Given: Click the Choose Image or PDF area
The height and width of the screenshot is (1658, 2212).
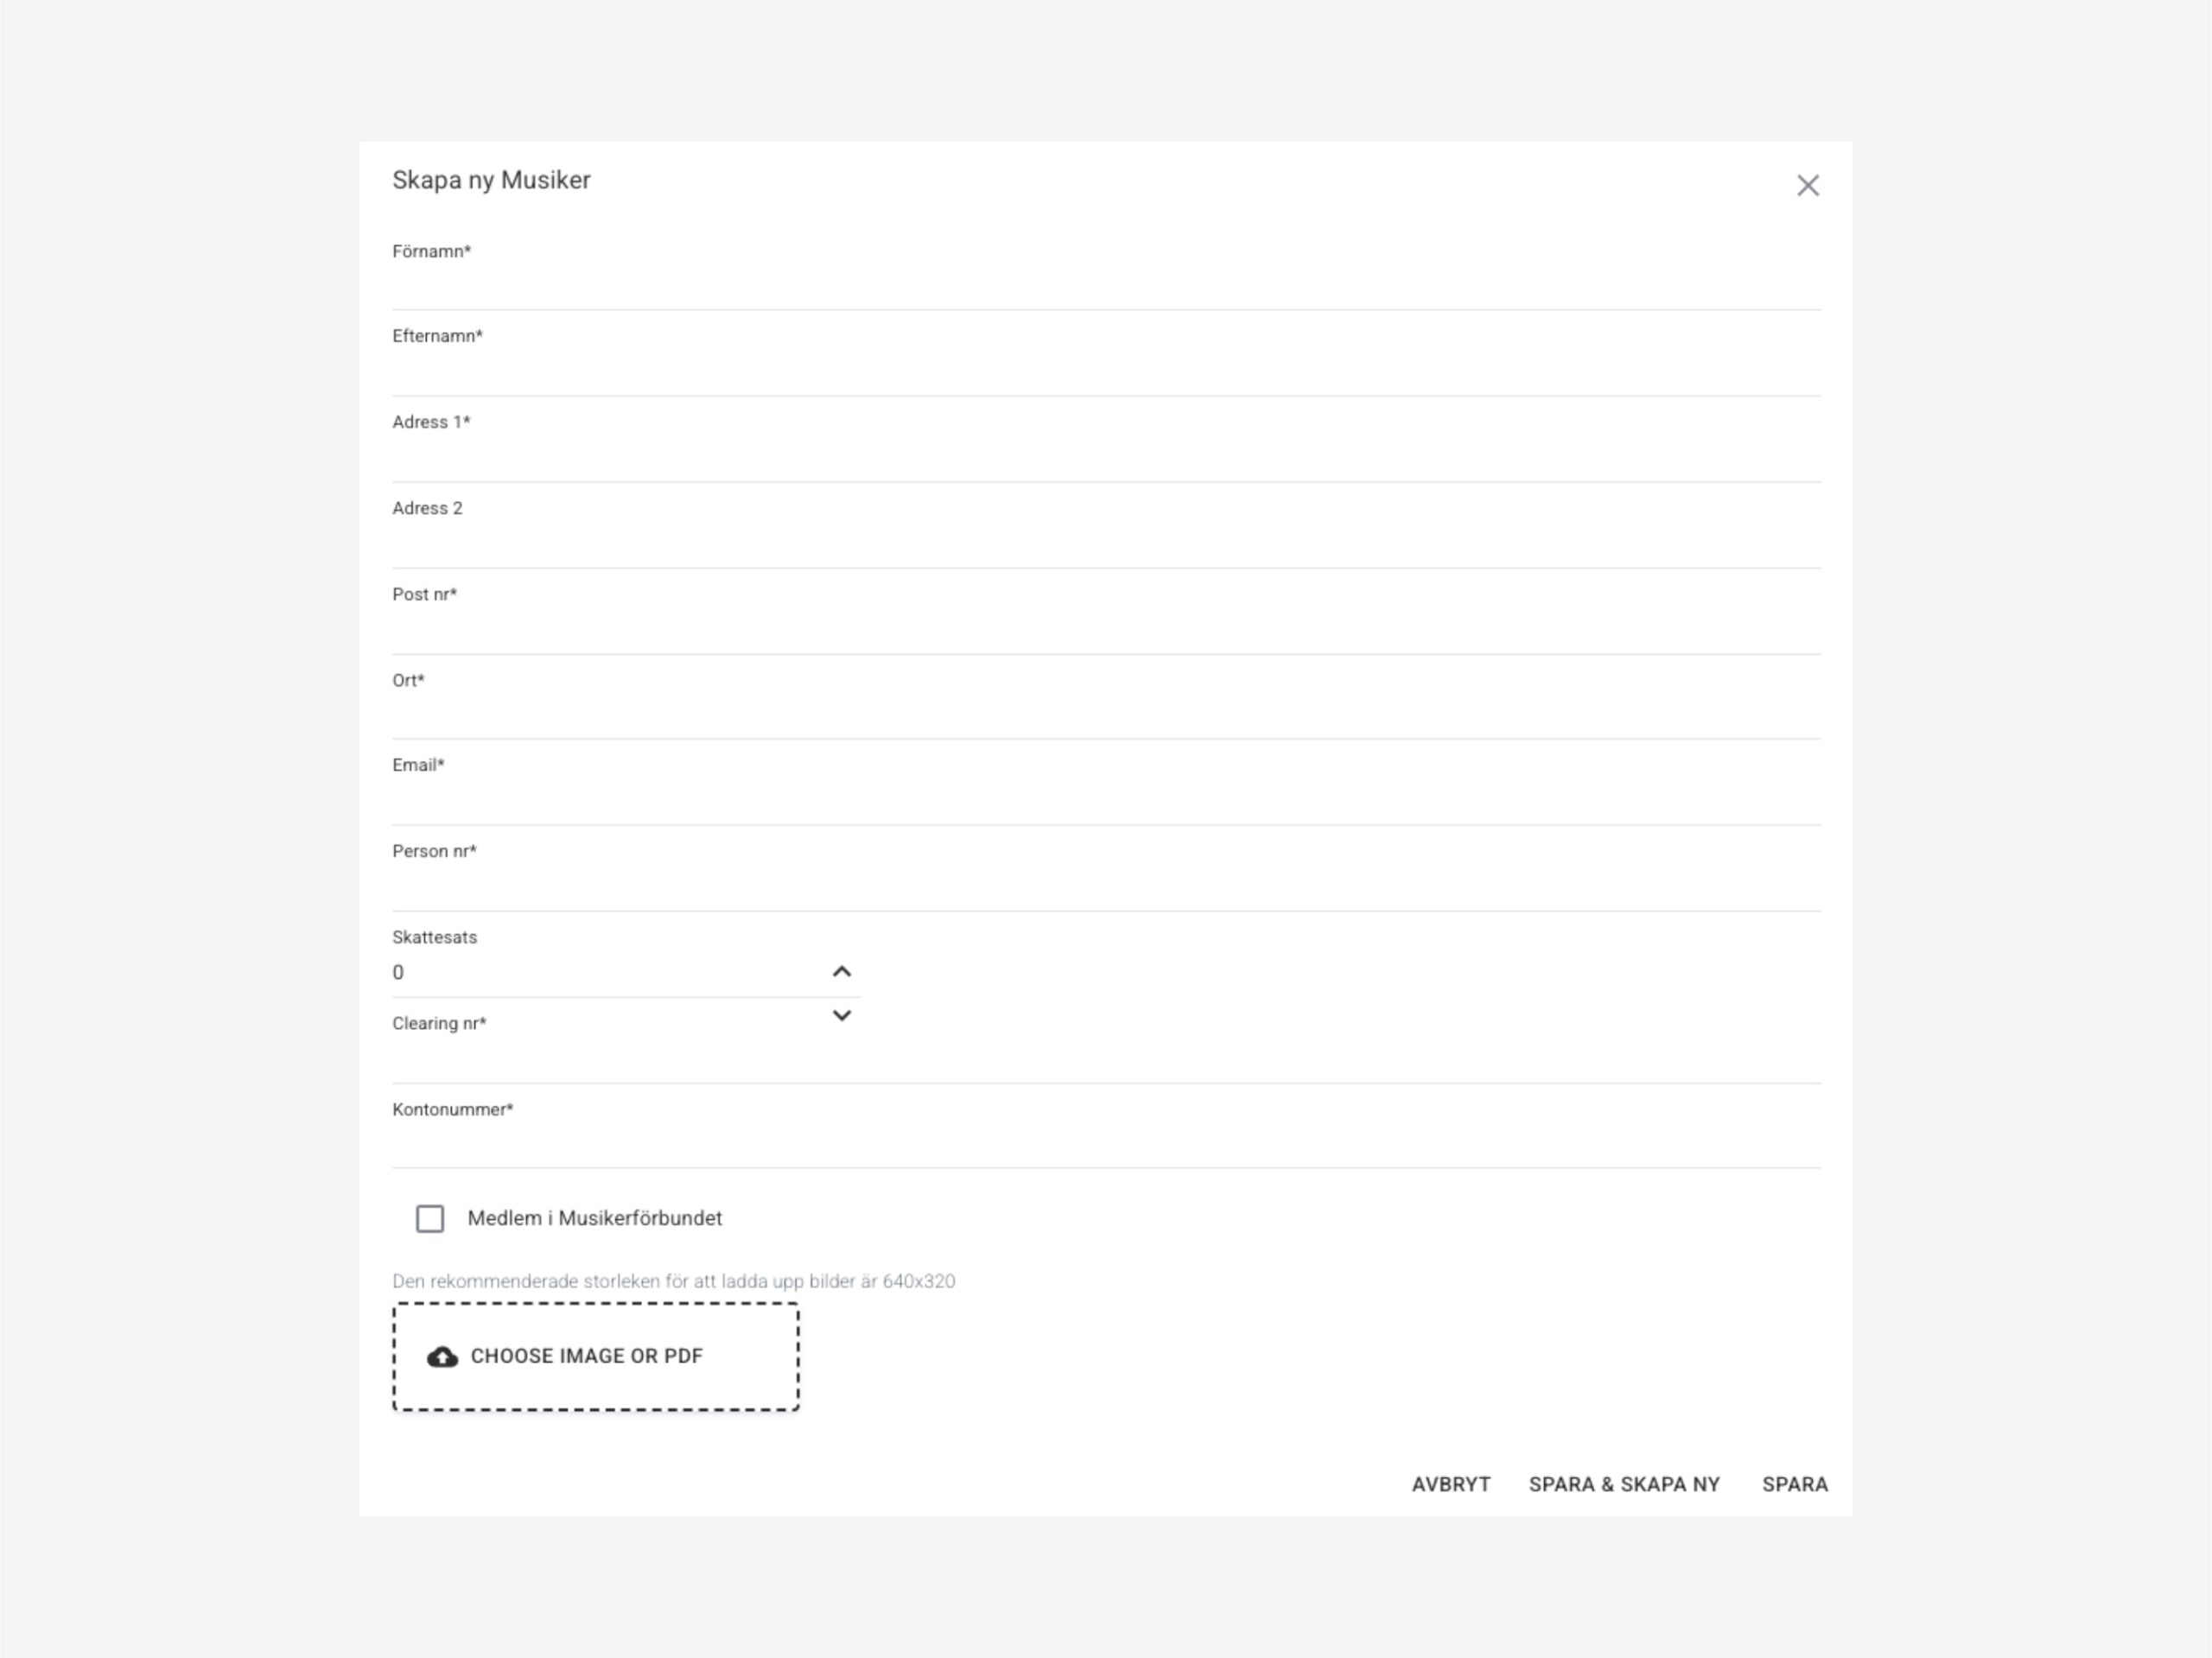Looking at the screenshot, I should 595,1357.
